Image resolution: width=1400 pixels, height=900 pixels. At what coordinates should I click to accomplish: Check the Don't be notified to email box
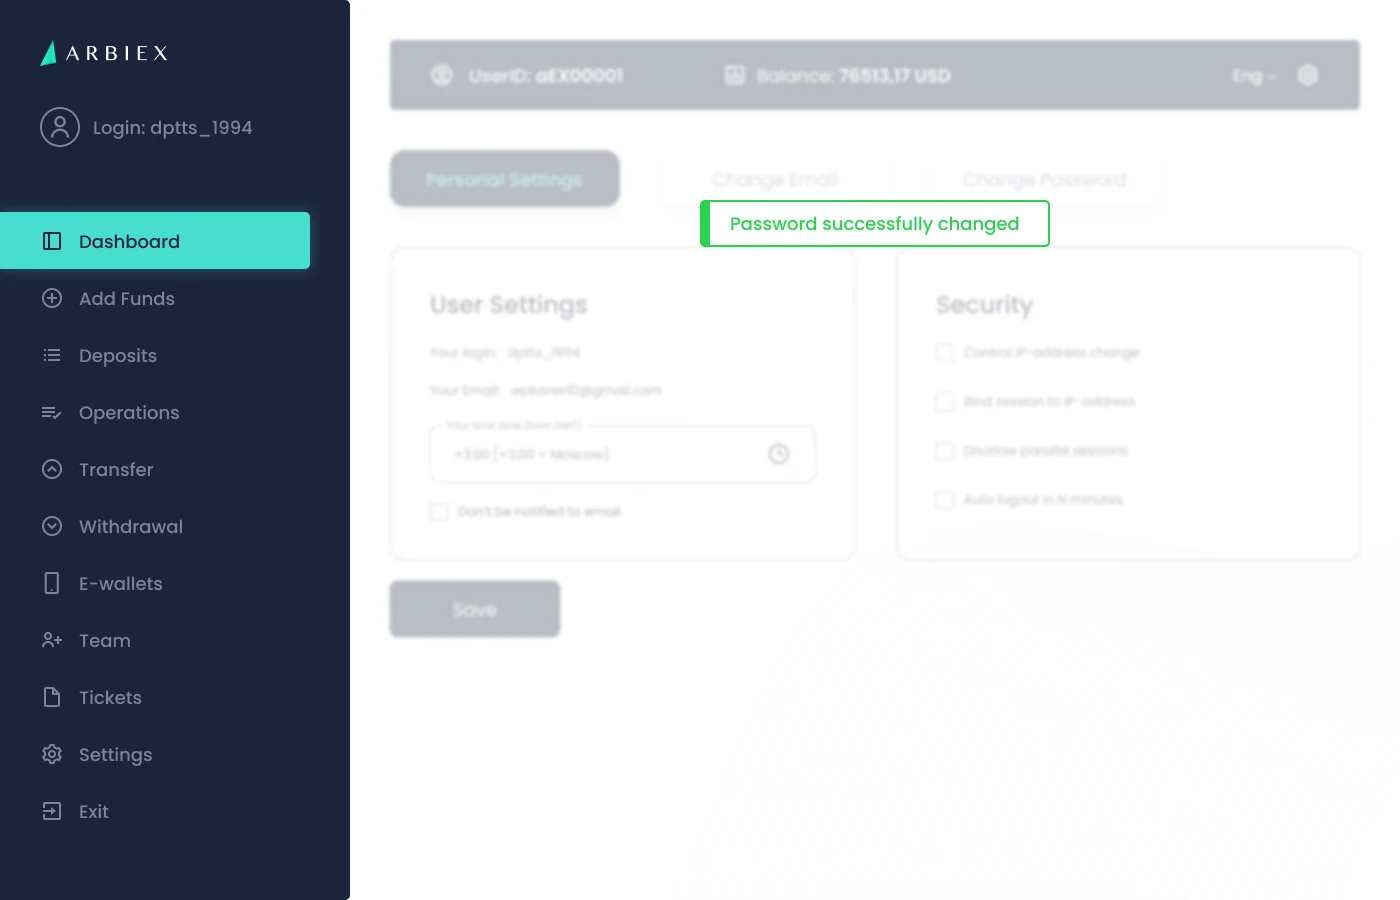[439, 512]
